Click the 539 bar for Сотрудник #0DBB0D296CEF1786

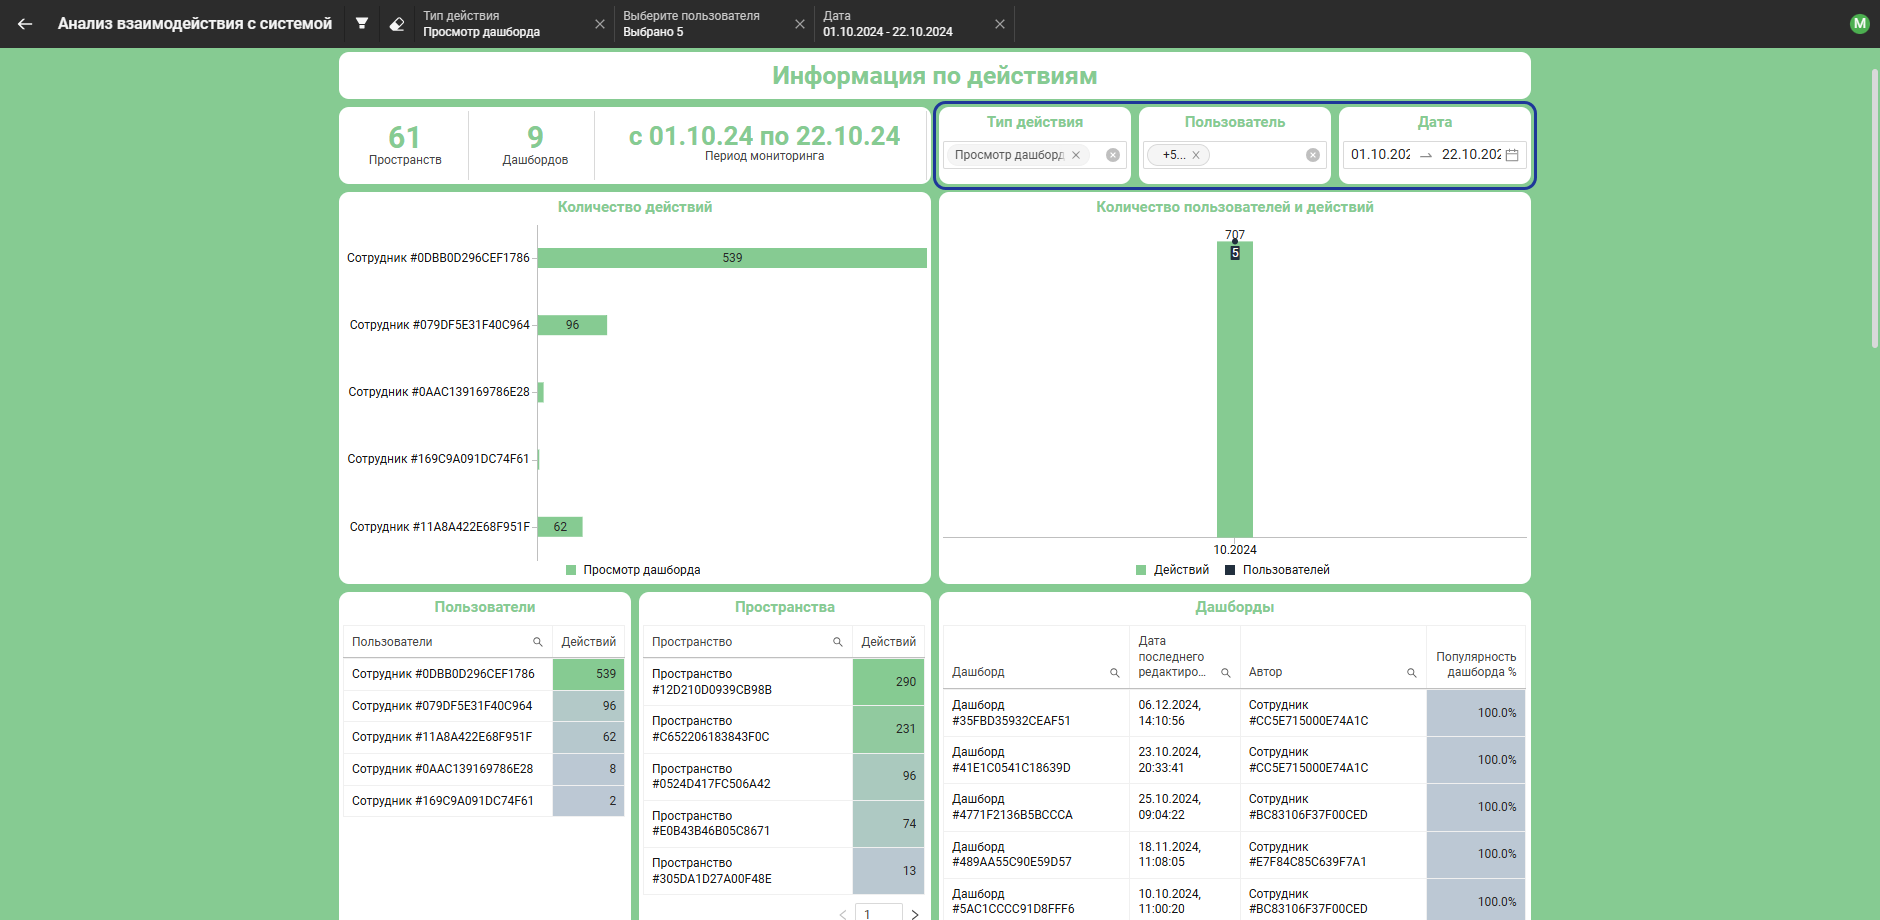click(732, 258)
